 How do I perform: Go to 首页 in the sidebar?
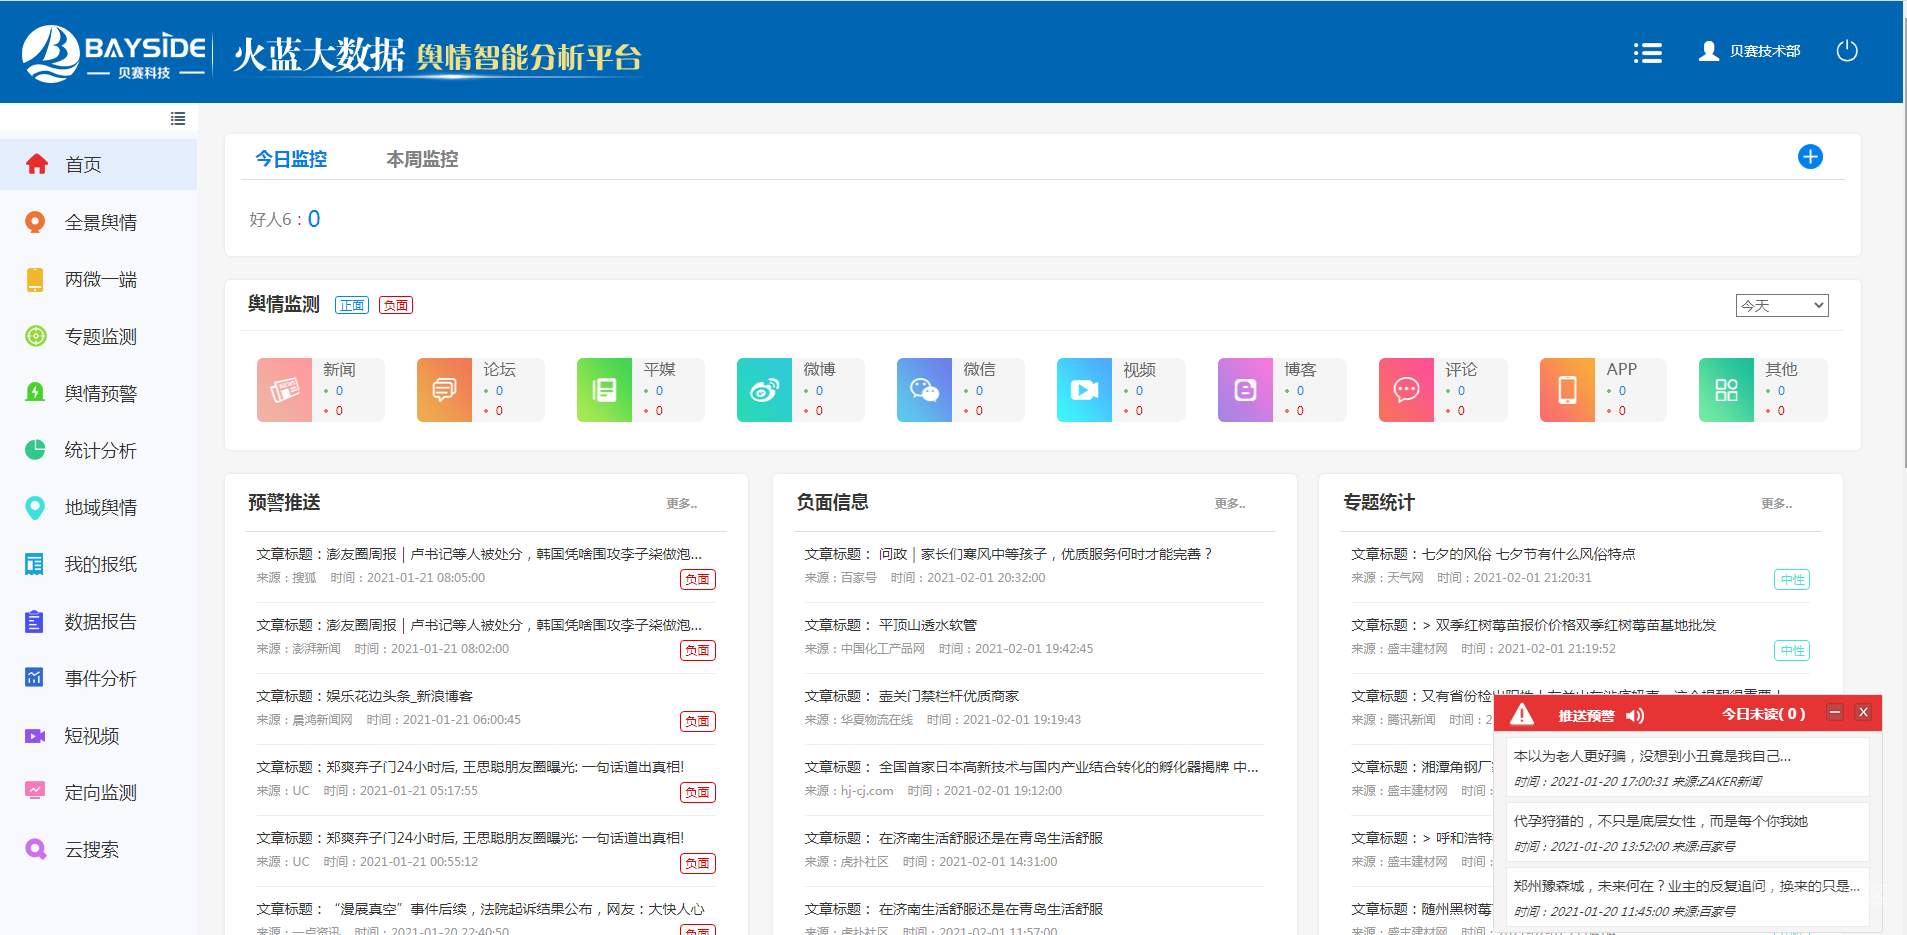point(98,164)
